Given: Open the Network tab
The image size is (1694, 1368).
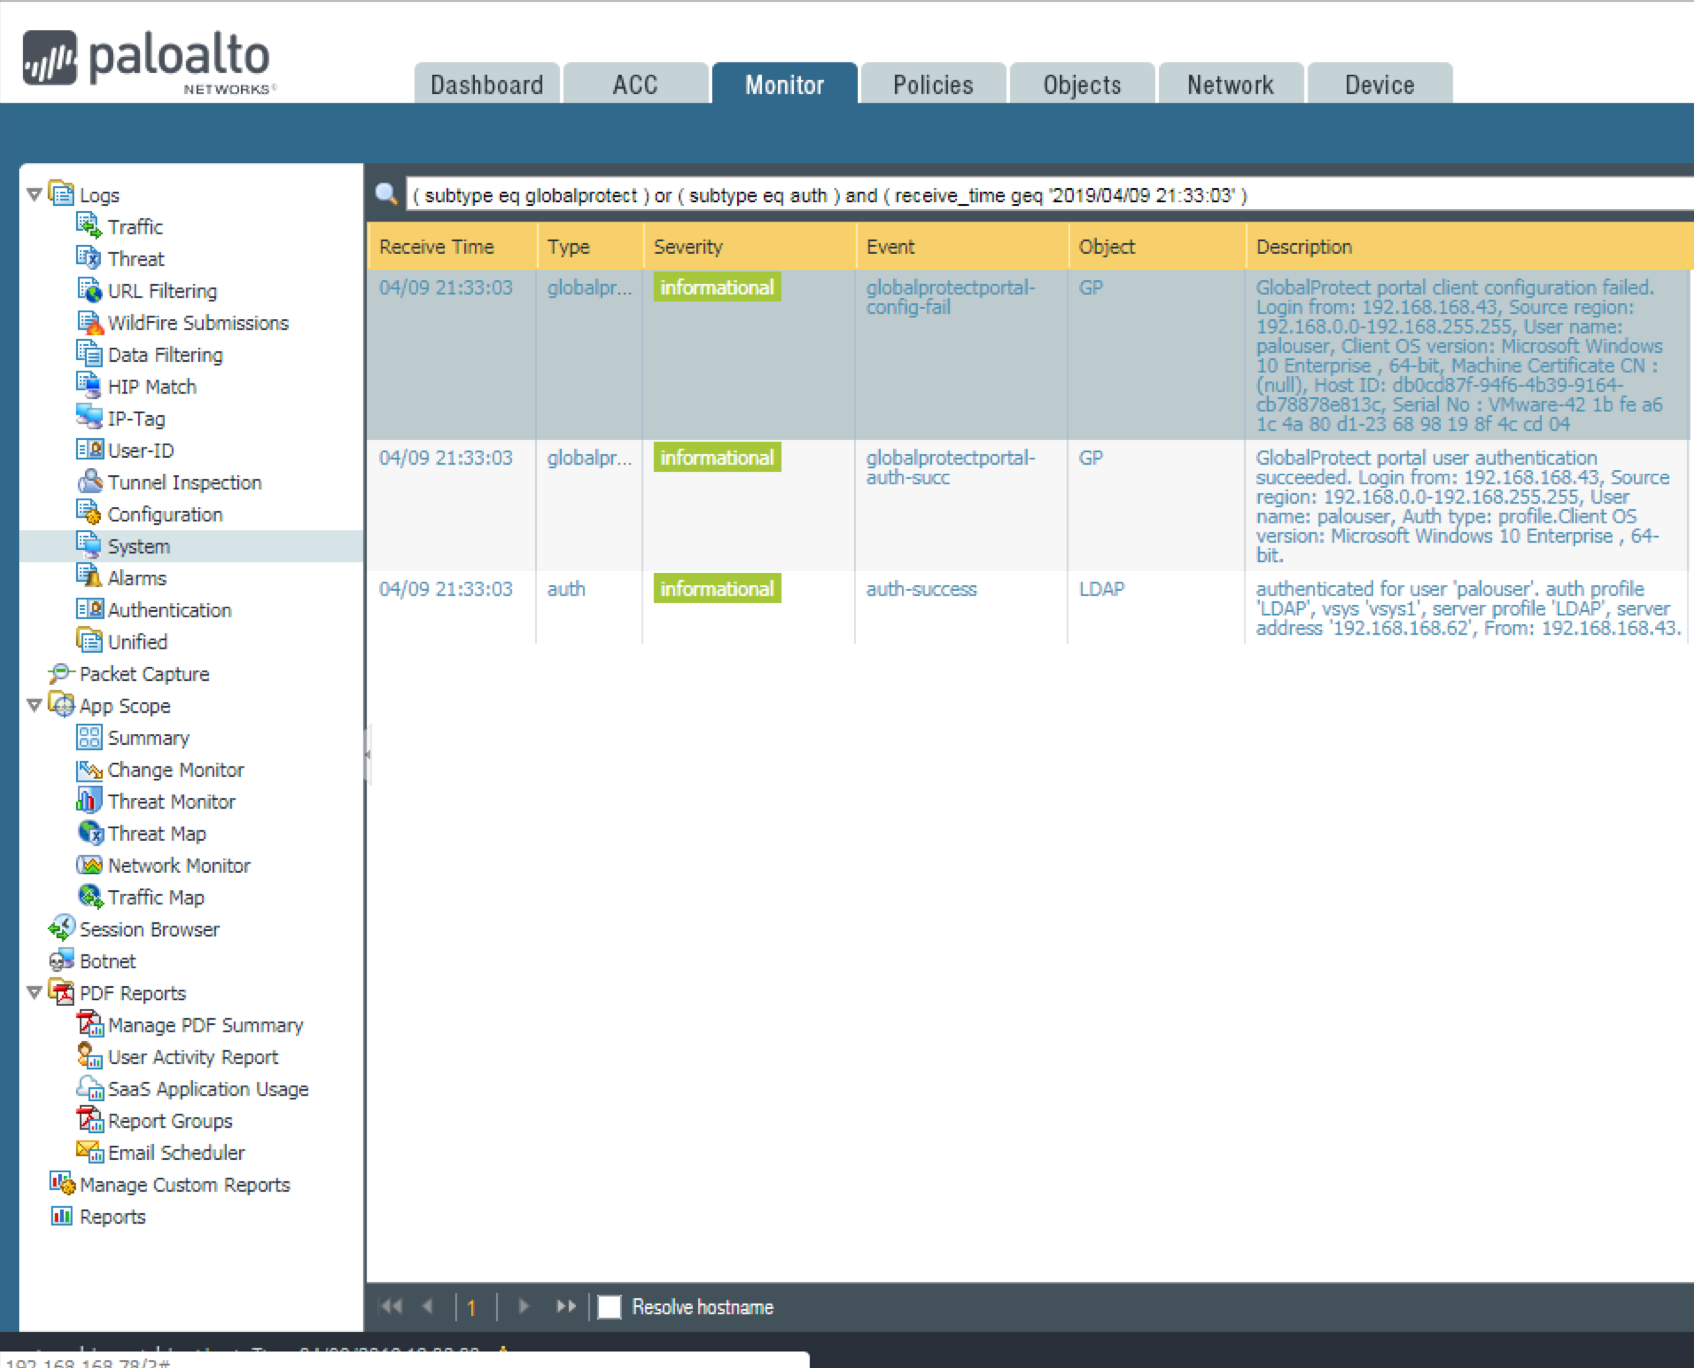Looking at the screenshot, I should point(1230,84).
